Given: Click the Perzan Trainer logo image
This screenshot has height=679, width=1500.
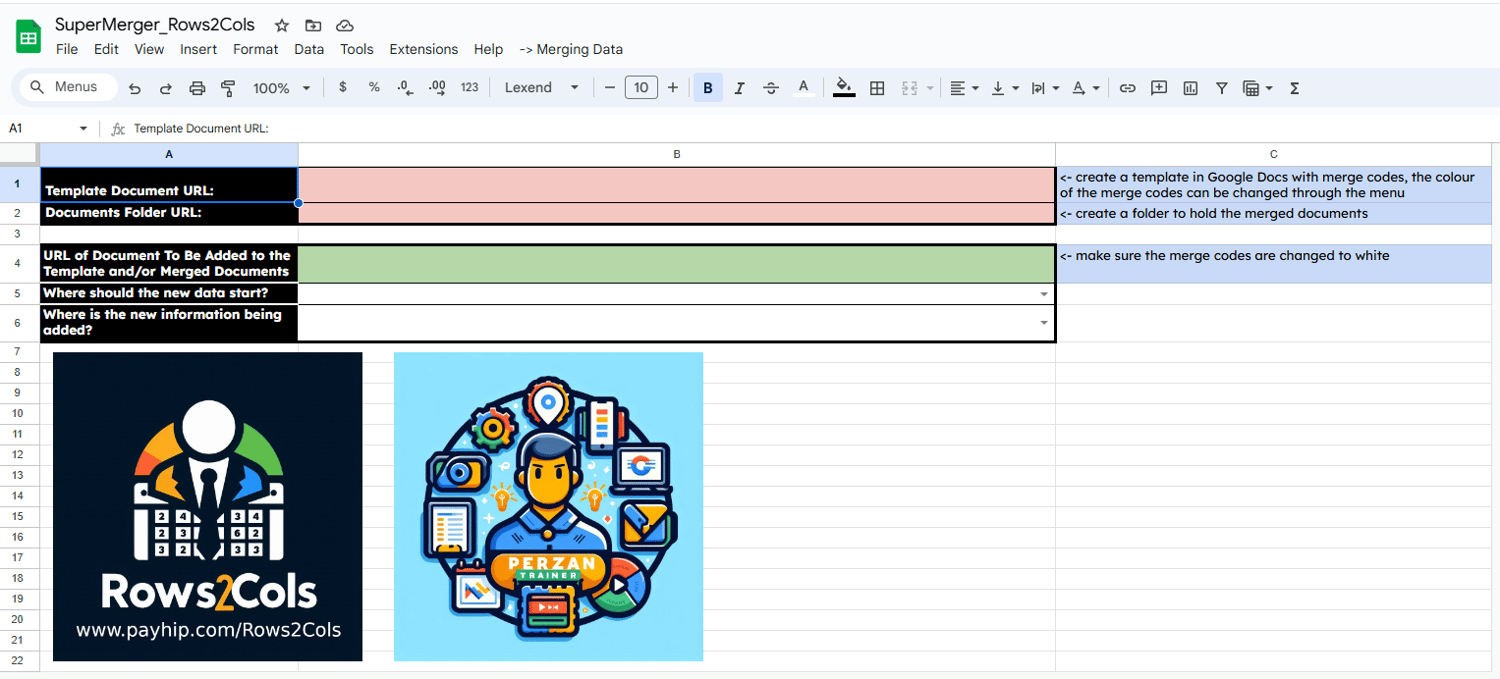Looking at the screenshot, I should pos(548,506).
